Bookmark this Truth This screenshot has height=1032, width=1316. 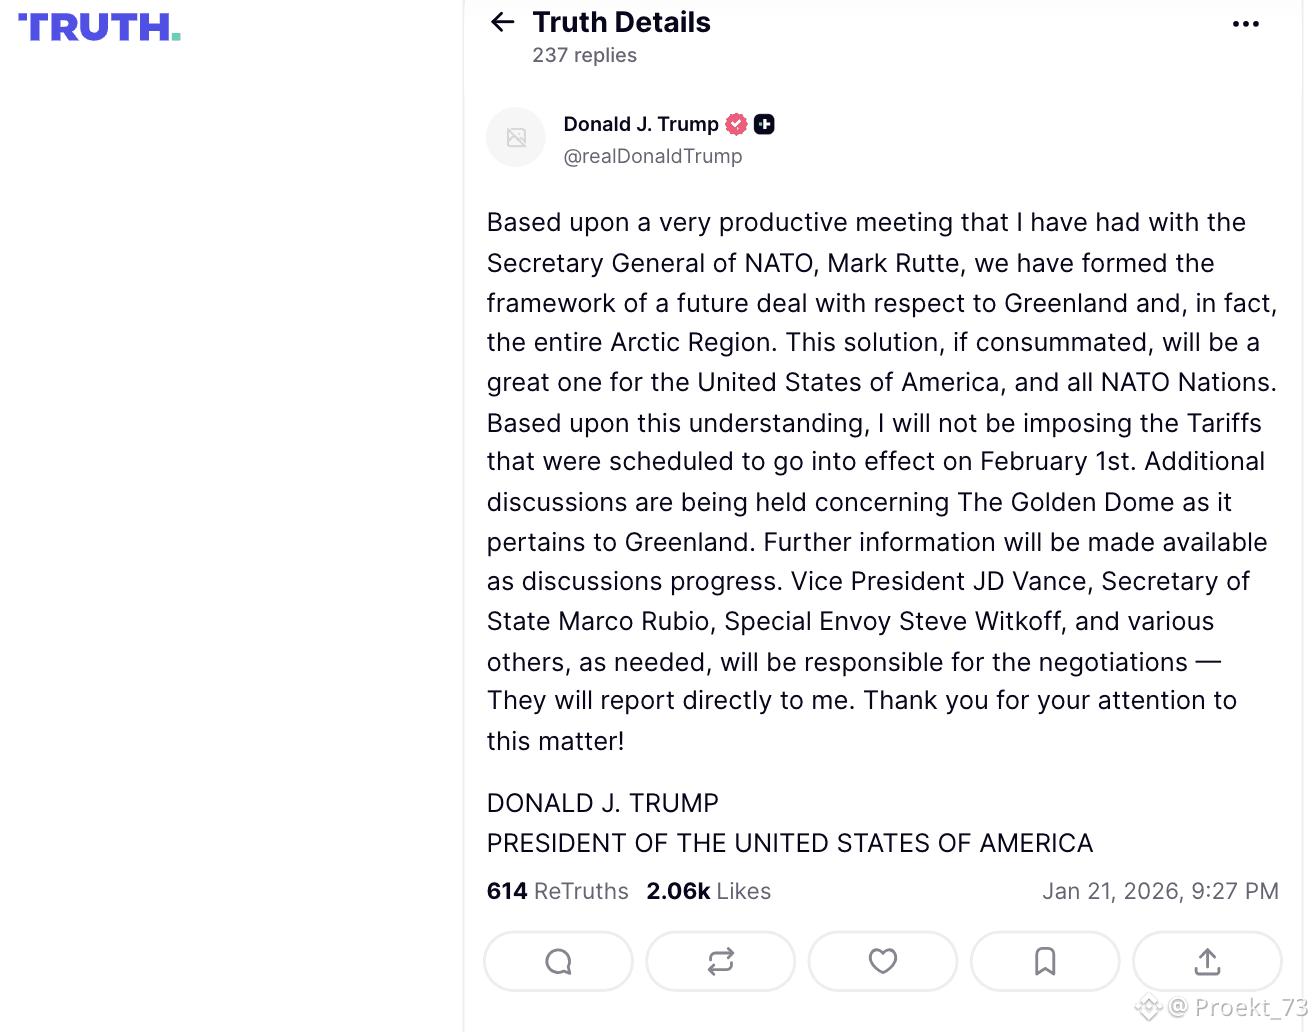1044,961
